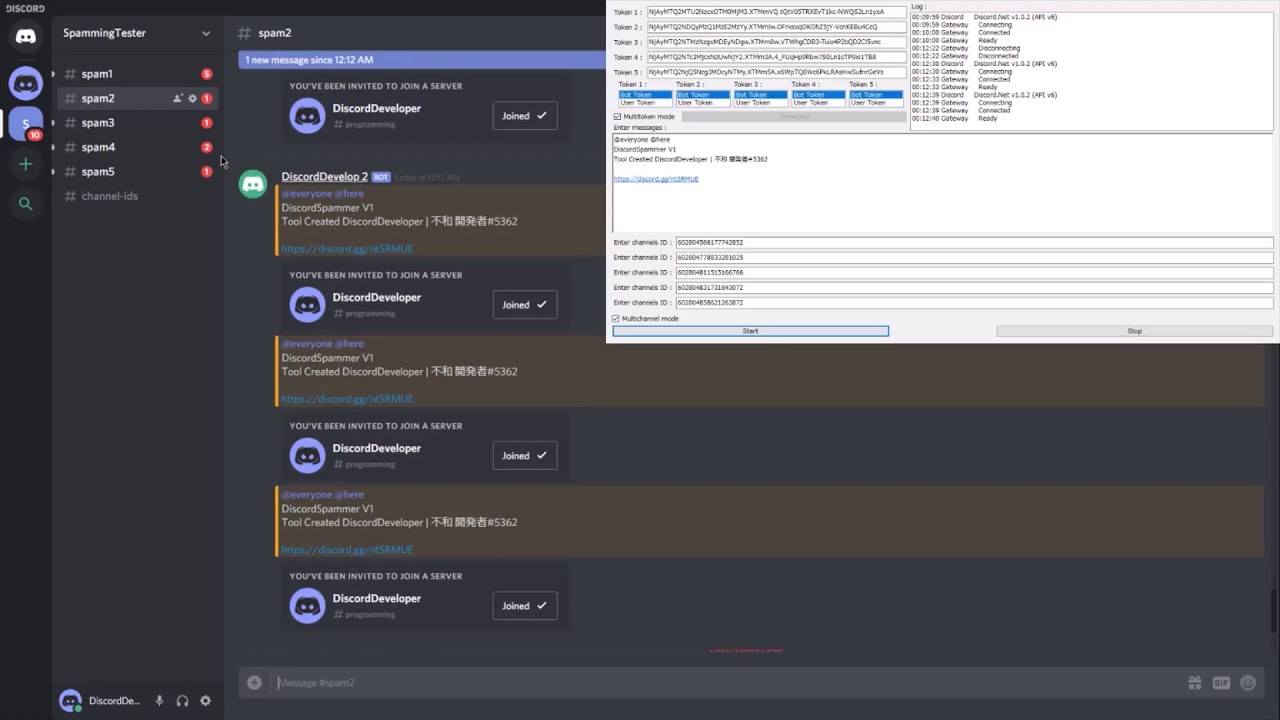Mute microphone in user panel
The height and width of the screenshot is (720, 1280).
coord(159,701)
